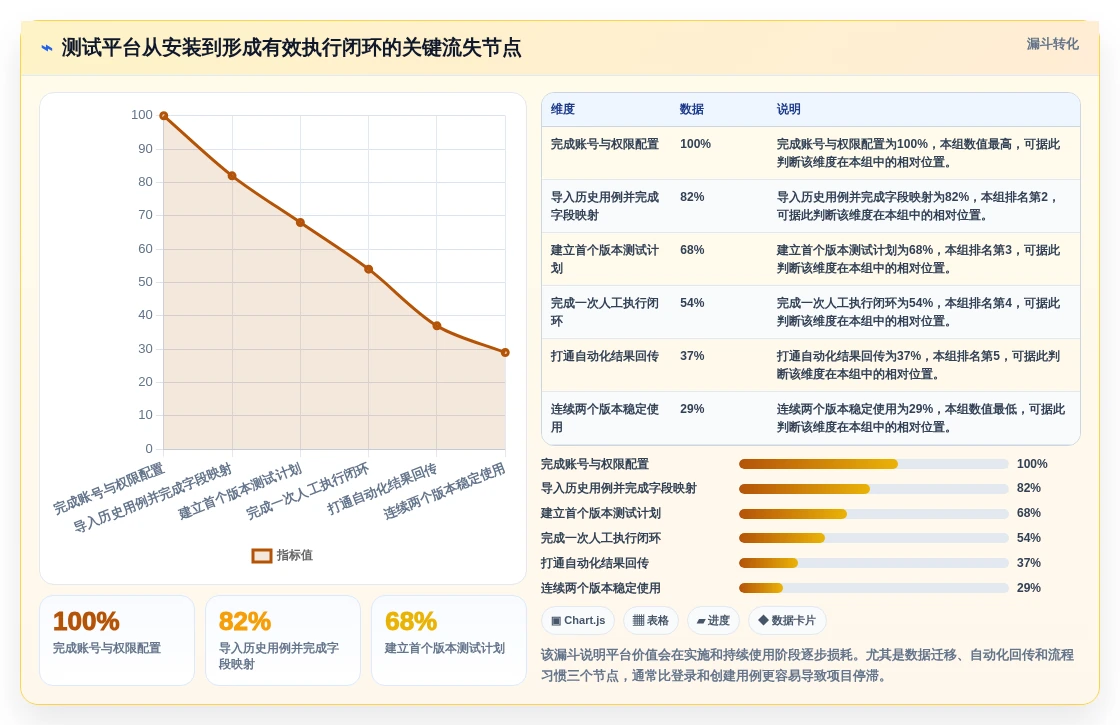
Task: Click the 82% value in the table
Action: pyautogui.click(x=692, y=197)
